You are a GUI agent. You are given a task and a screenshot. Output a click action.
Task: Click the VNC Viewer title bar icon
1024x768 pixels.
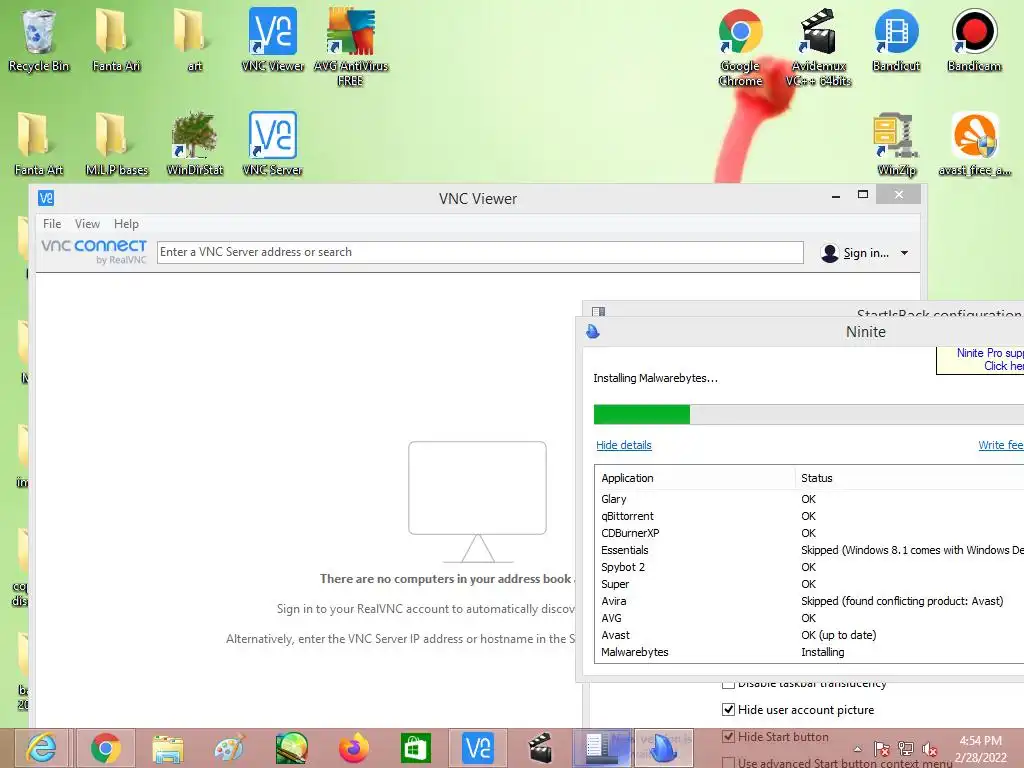(46, 198)
